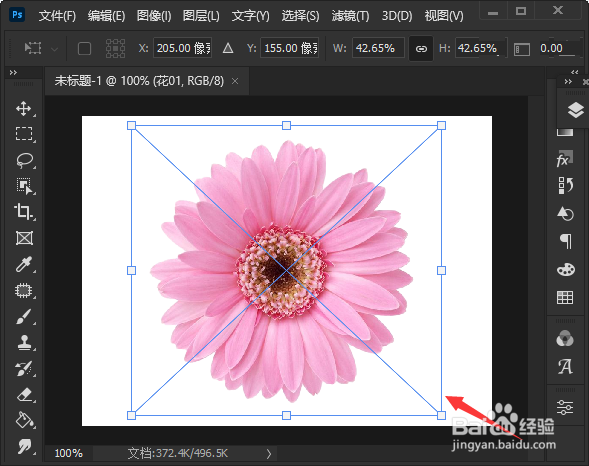Screen dimensions: 589x466
Task: Open the Layers panel icon
Action: tap(575, 110)
